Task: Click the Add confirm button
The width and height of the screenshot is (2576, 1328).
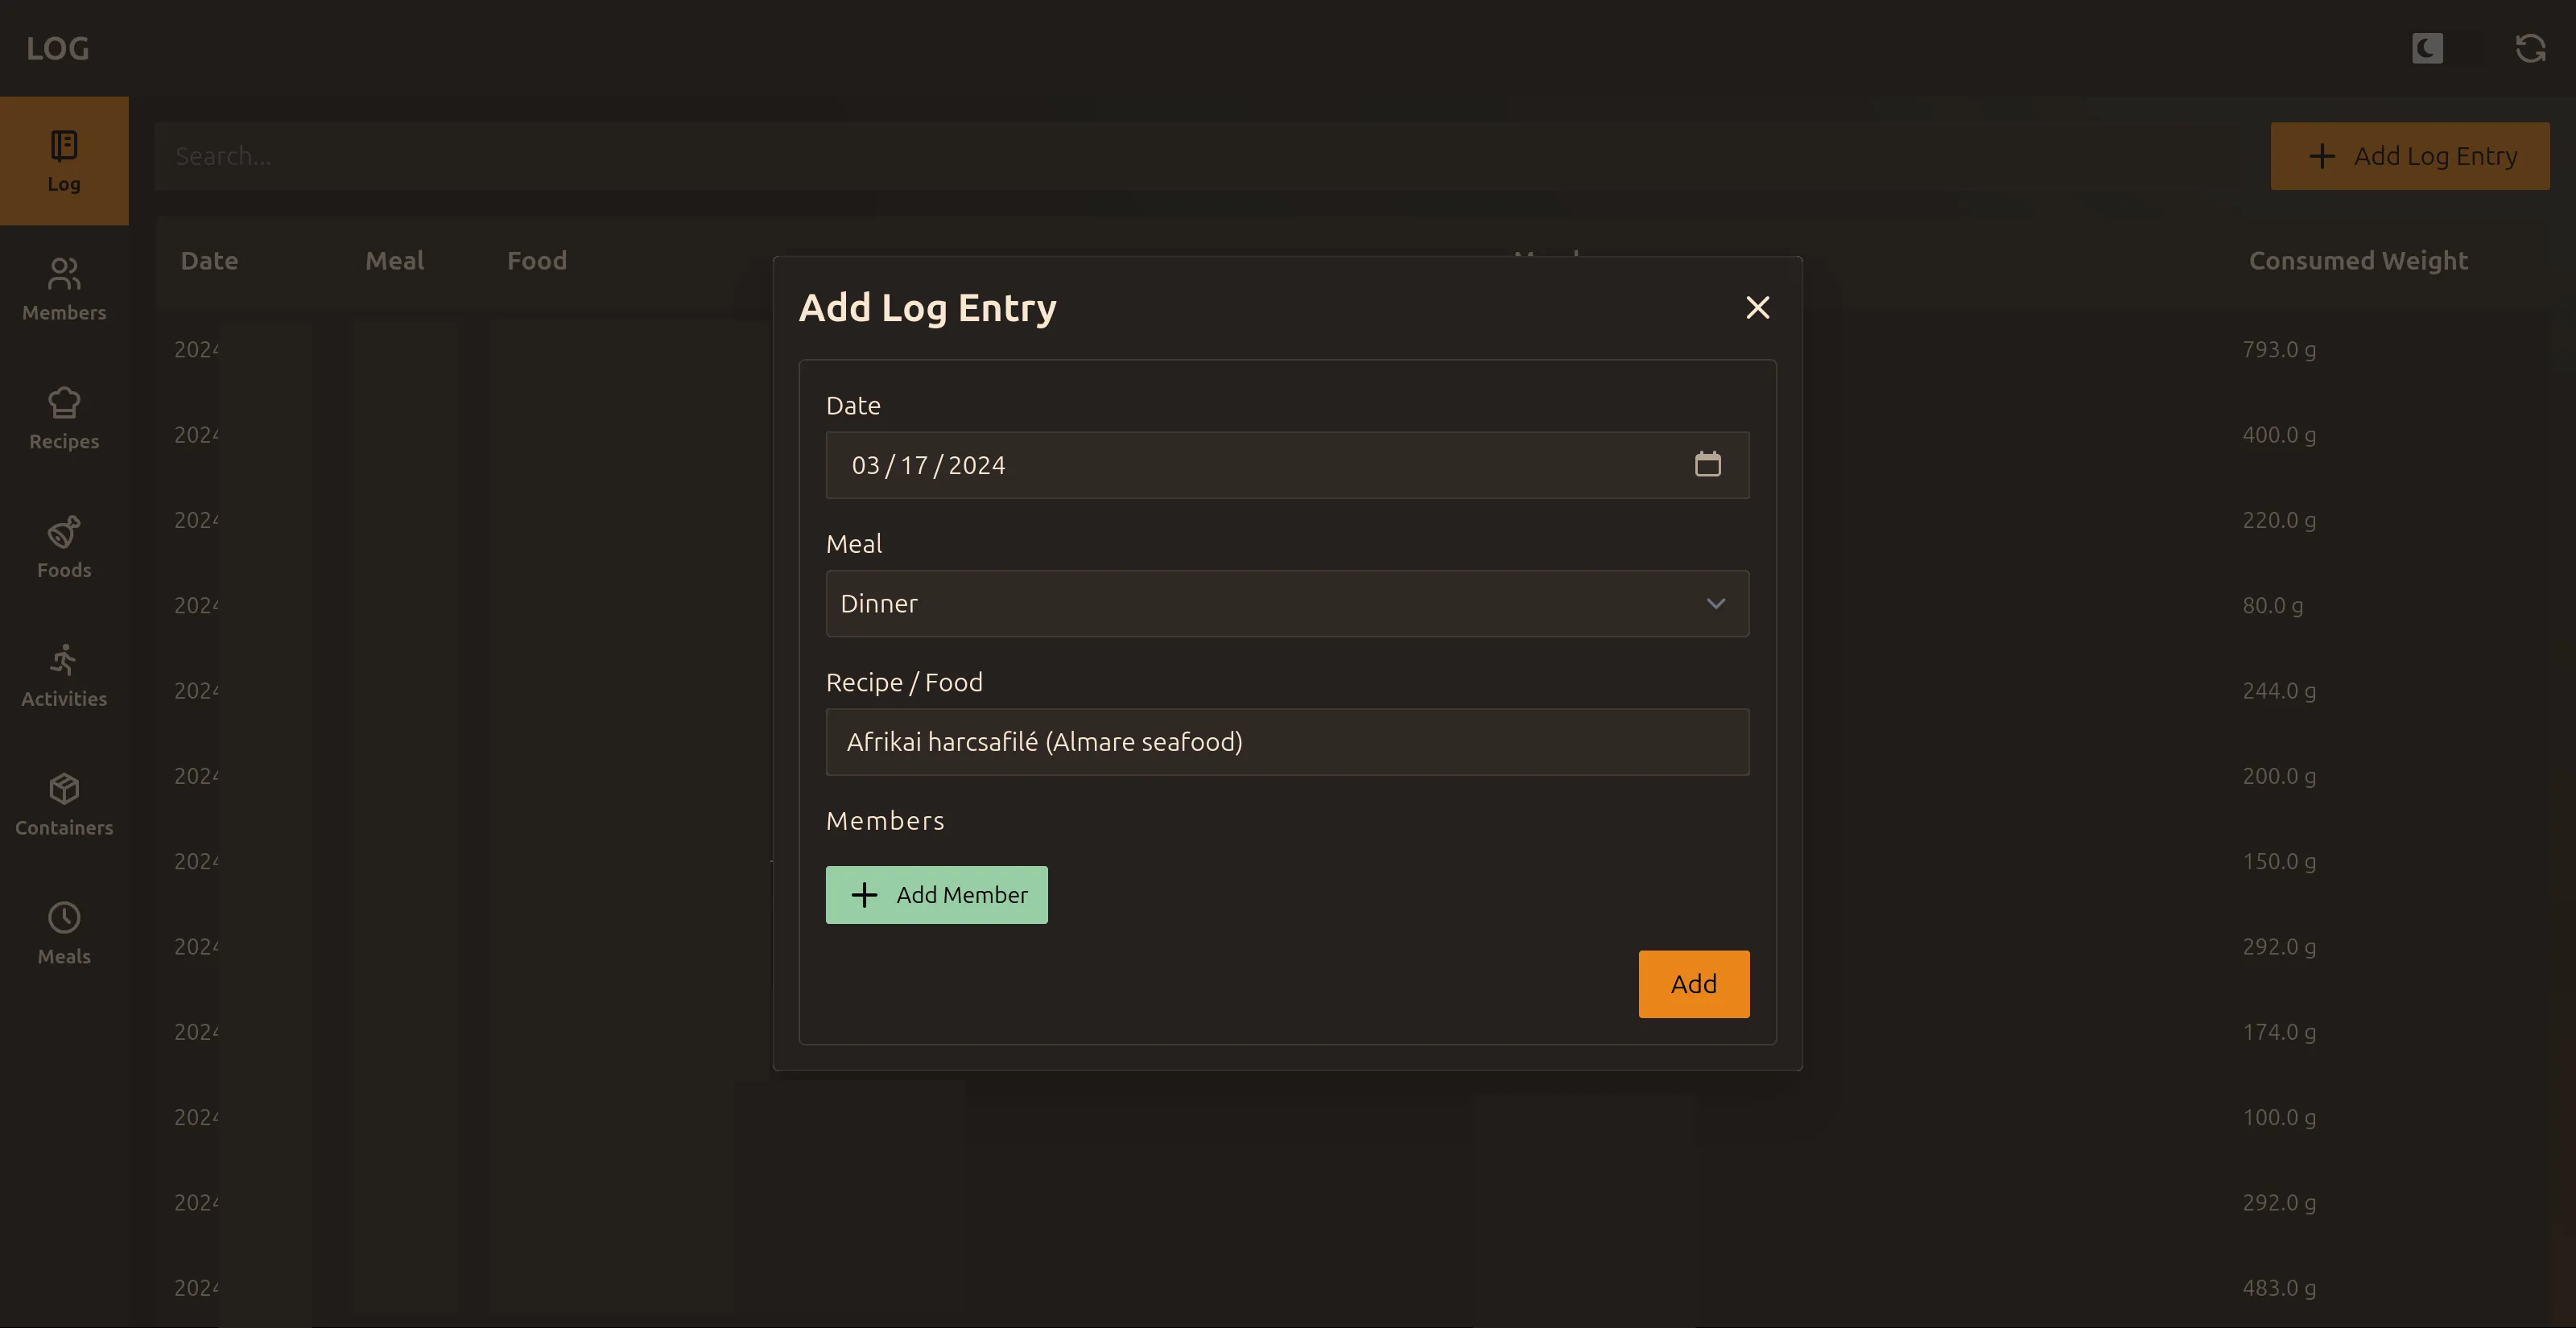Action: [1694, 984]
